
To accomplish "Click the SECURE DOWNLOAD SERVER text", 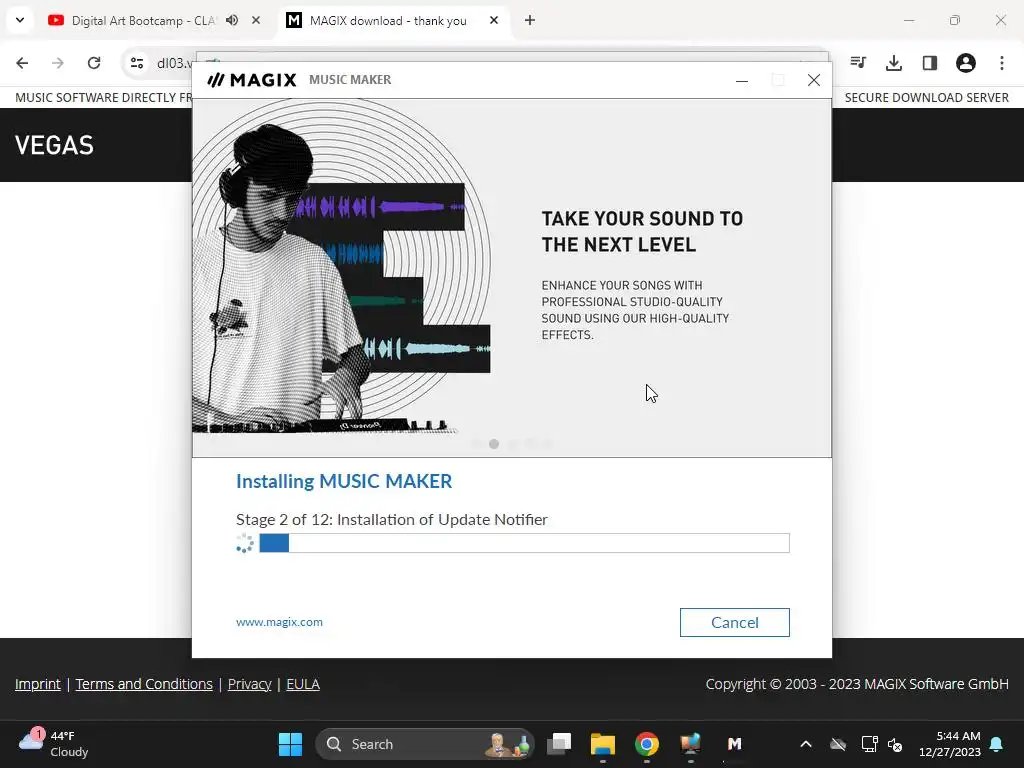I will coord(926,97).
